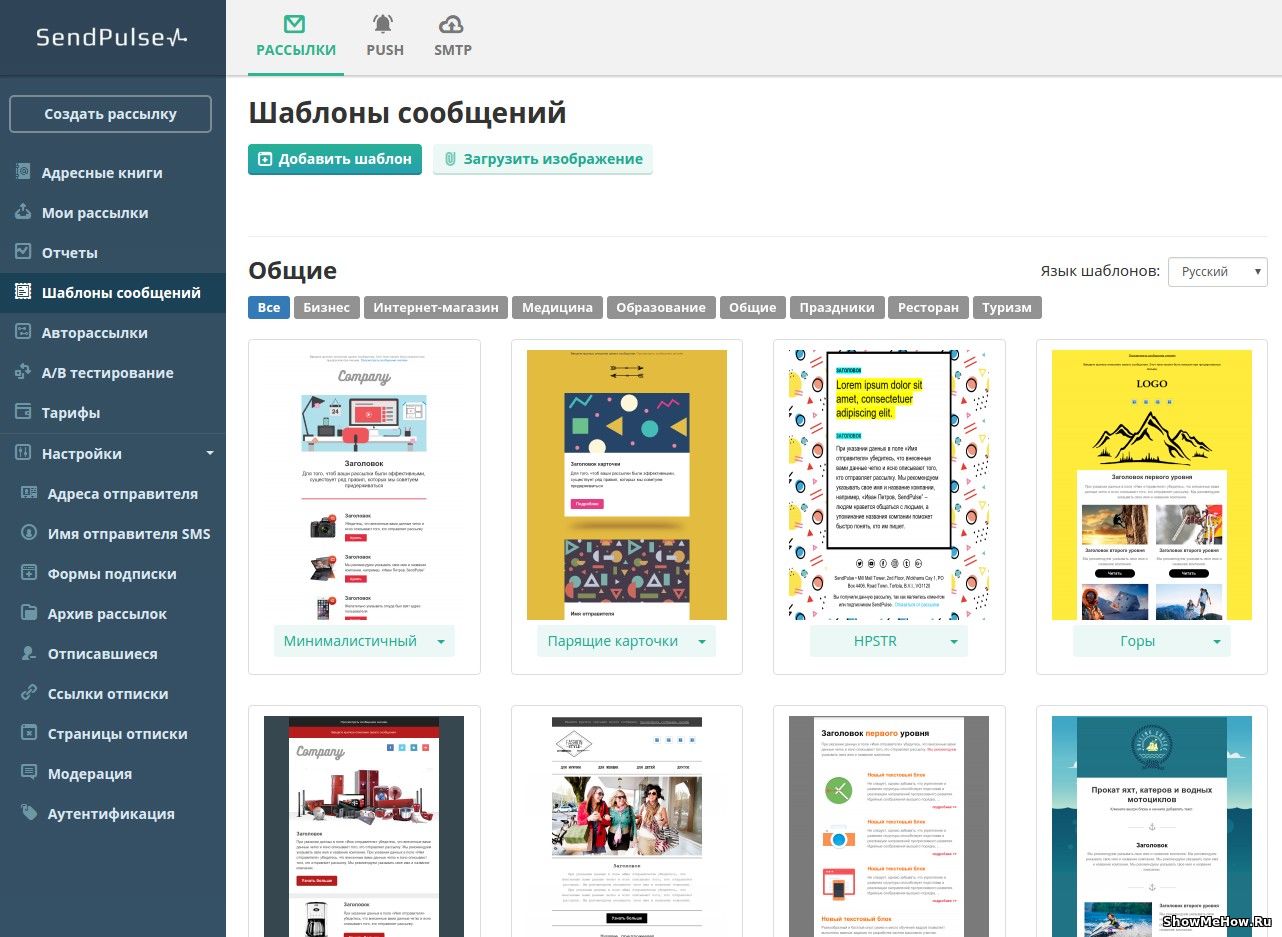Click the Тарифы wallet icon
This screenshot has height=937, width=1282.
pos(23,412)
